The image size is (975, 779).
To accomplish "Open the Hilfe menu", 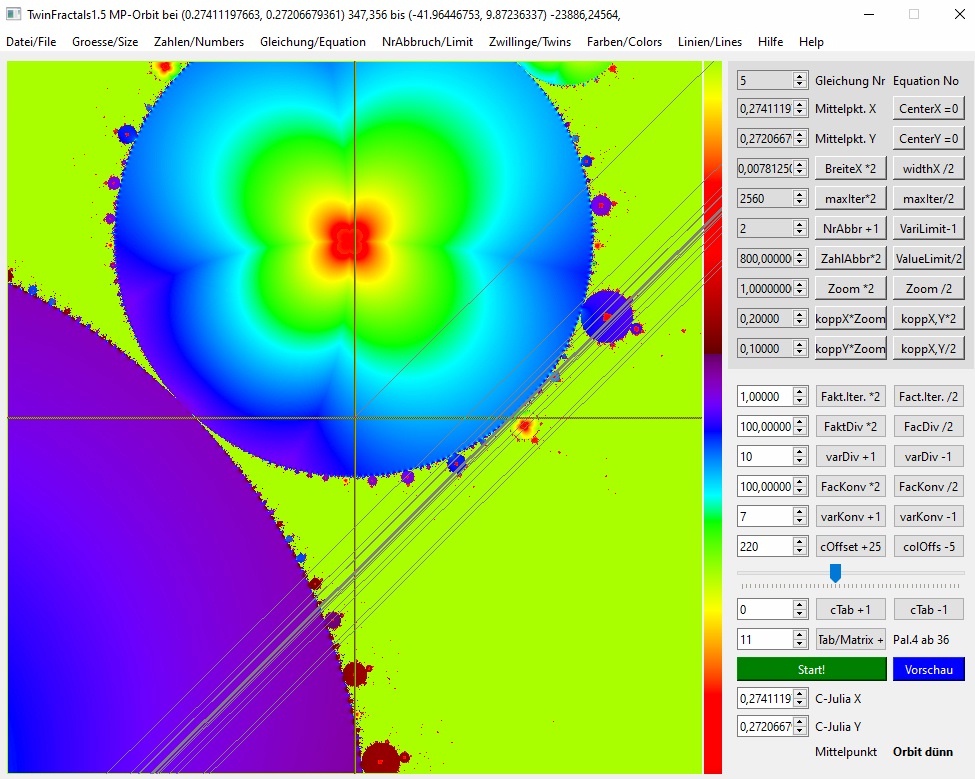I will [x=770, y=42].
